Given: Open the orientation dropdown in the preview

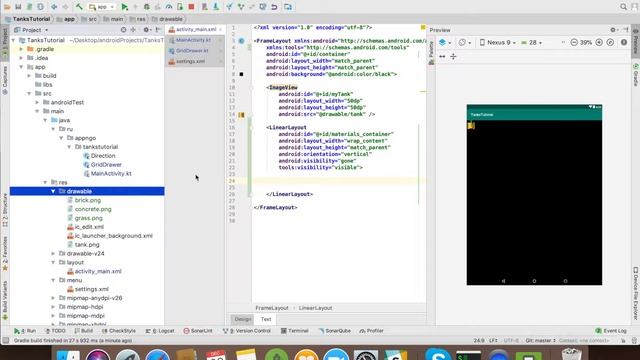Looking at the screenshot, I should click(x=464, y=42).
